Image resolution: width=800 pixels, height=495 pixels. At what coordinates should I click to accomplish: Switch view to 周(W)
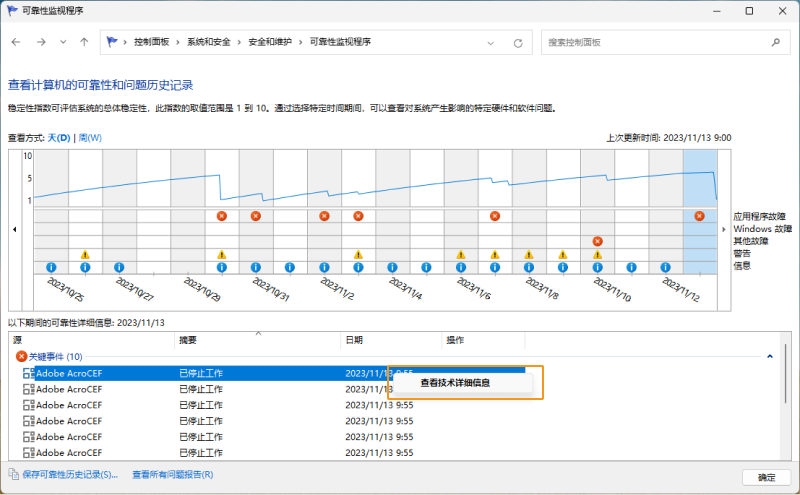pyautogui.click(x=90, y=138)
